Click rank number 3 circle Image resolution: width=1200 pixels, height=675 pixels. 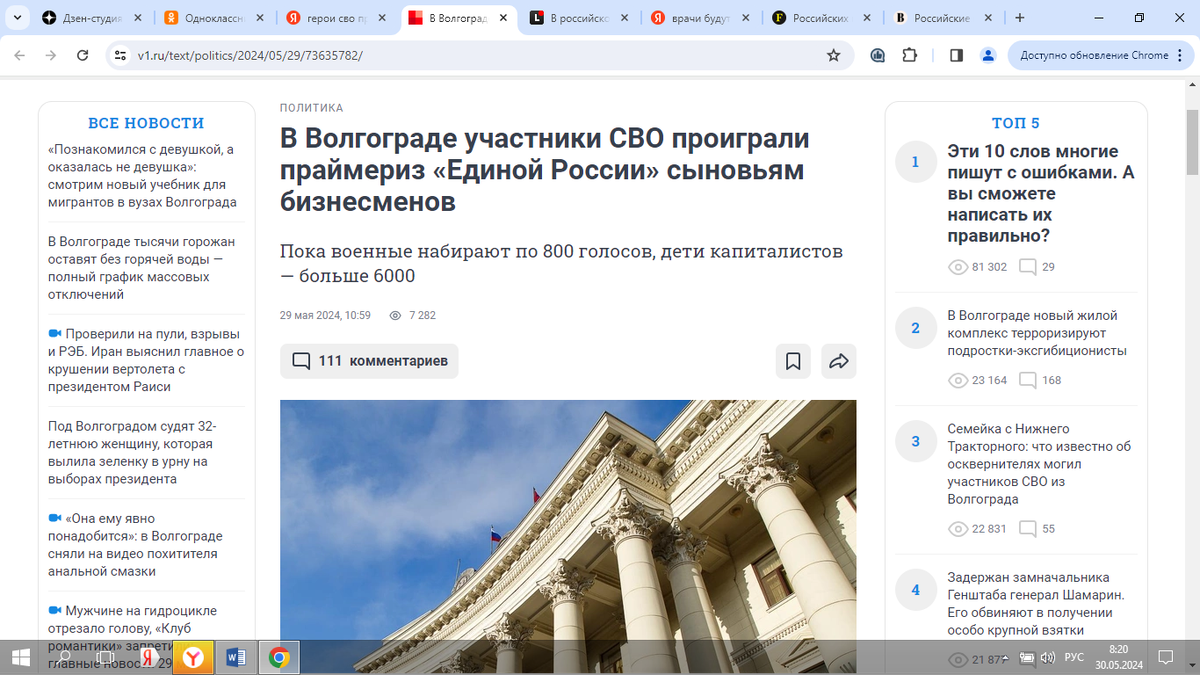tap(915, 441)
